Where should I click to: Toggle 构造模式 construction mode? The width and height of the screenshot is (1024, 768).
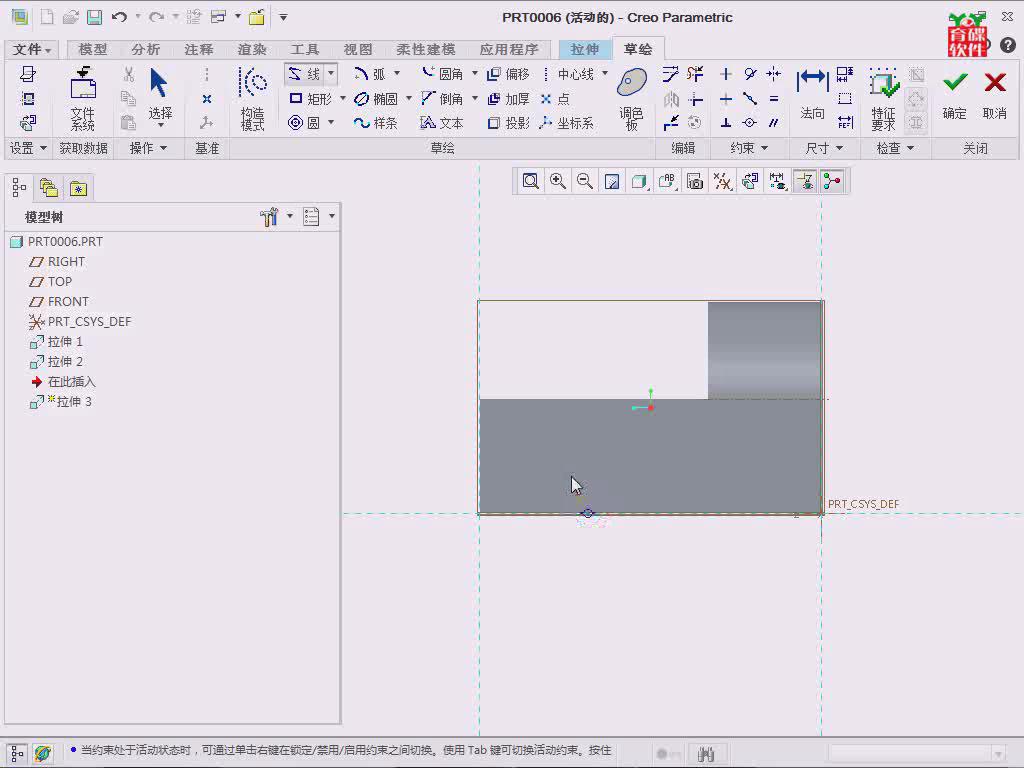252,99
